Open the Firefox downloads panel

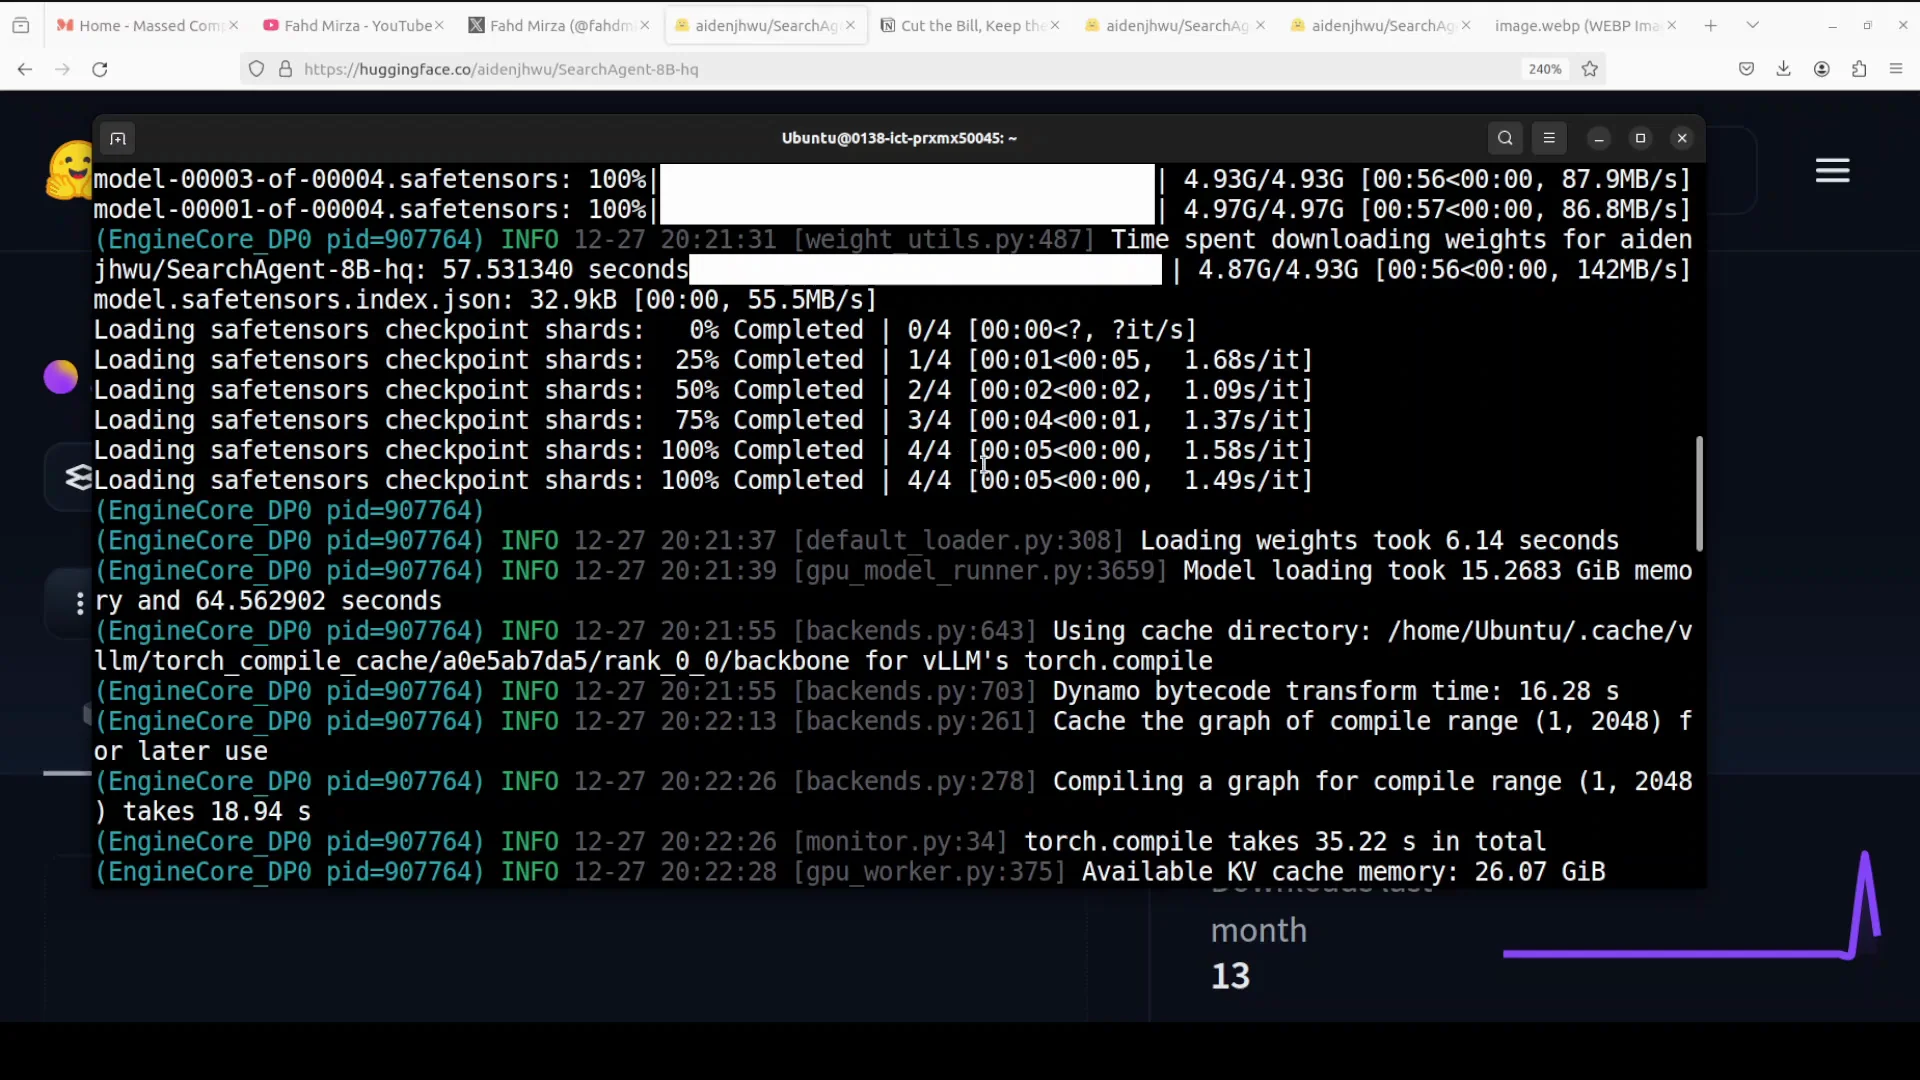[1783, 69]
